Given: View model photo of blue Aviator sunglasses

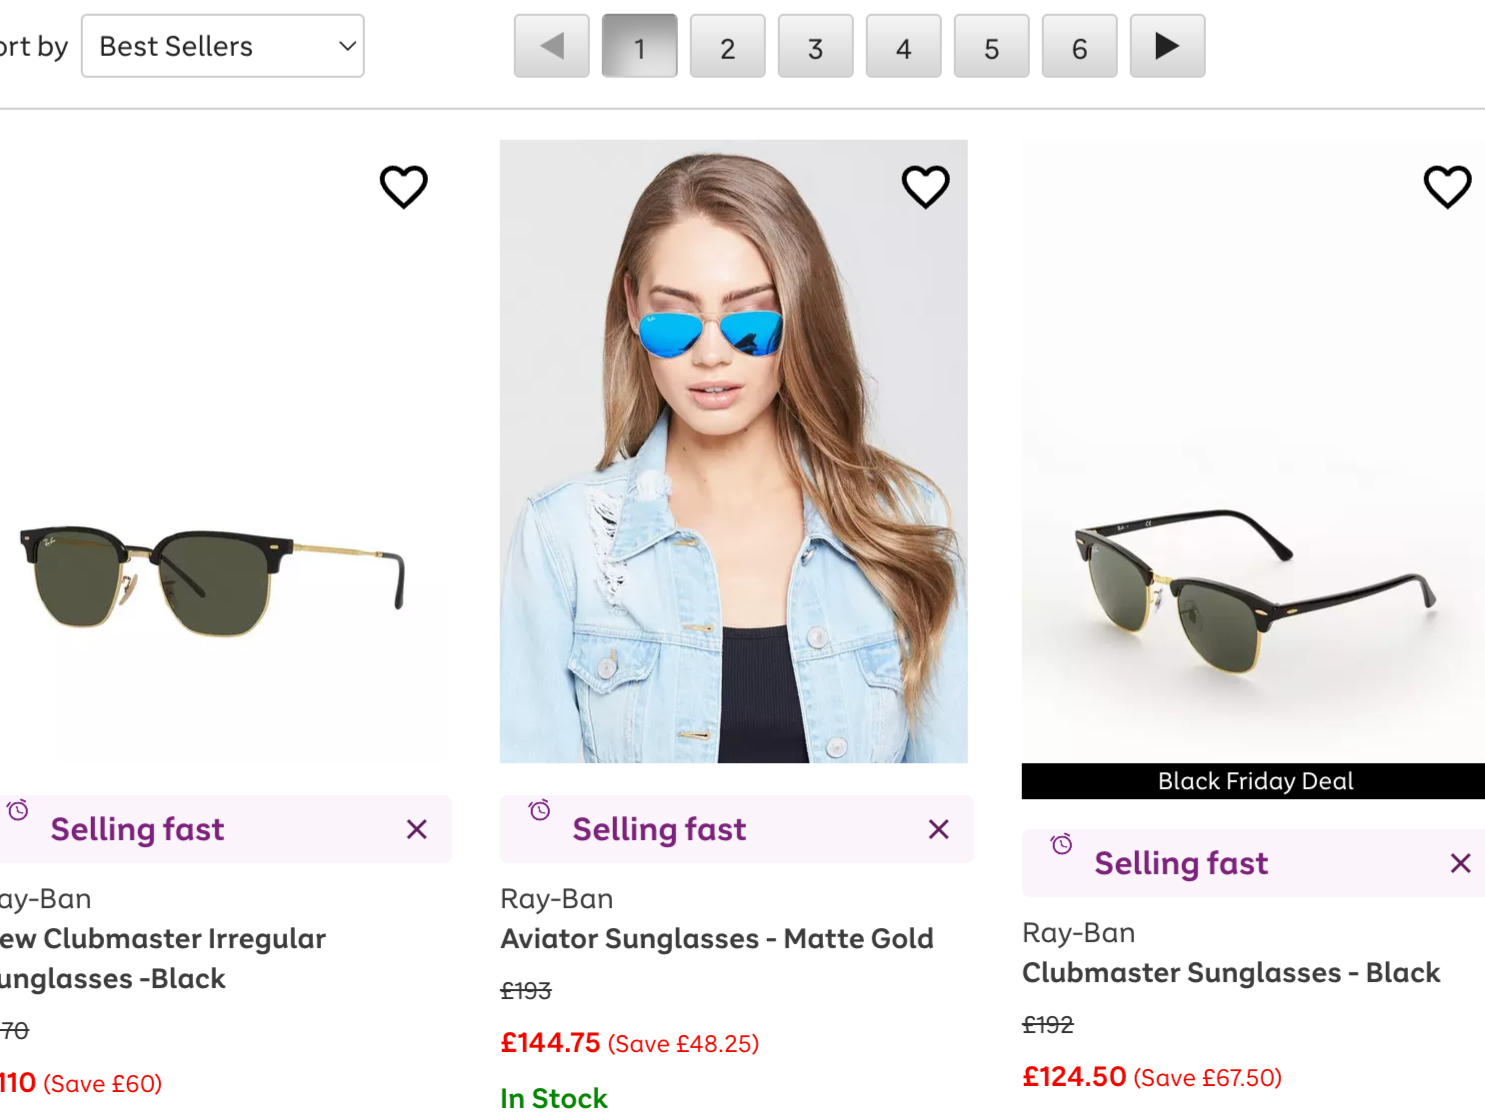Looking at the screenshot, I should 734,451.
